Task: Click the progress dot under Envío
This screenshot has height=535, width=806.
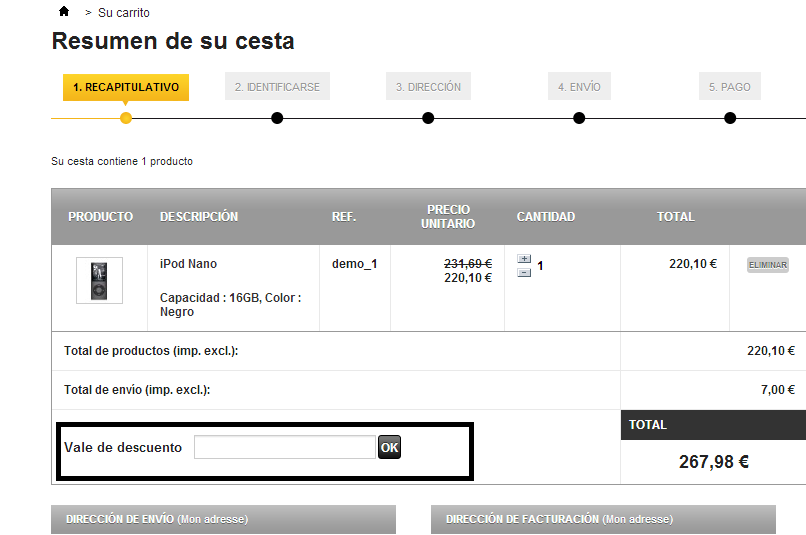Action: [x=579, y=118]
